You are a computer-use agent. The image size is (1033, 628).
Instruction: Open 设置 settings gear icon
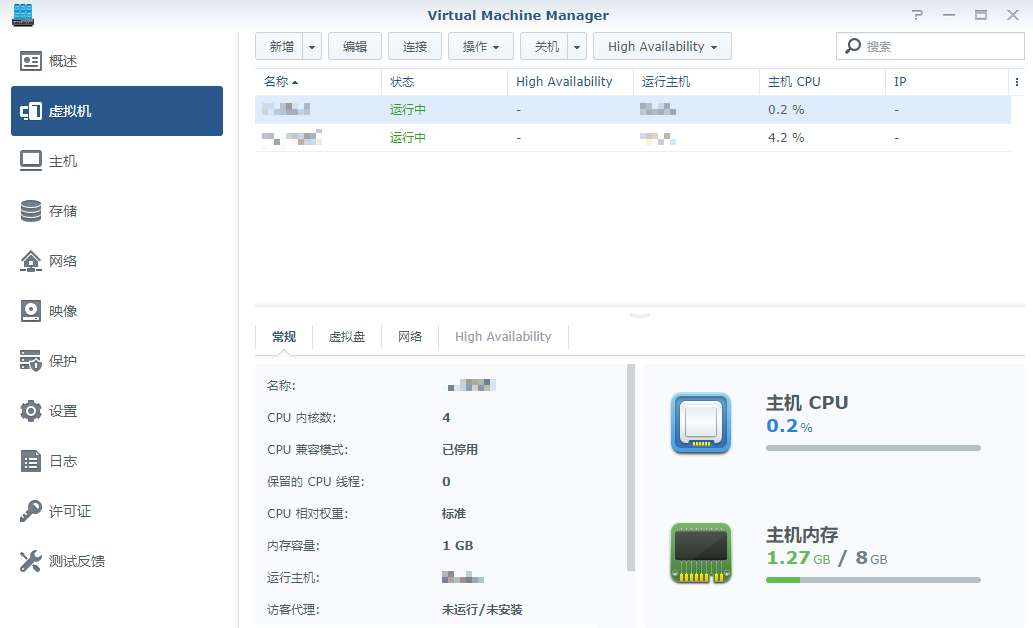(31, 411)
